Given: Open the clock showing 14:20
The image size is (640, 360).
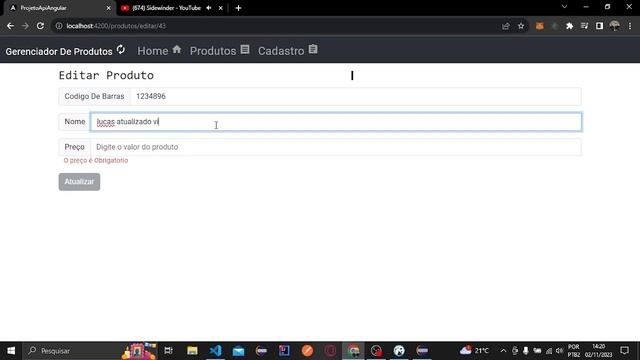Looking at the screenshot, I should coord(598,351).
